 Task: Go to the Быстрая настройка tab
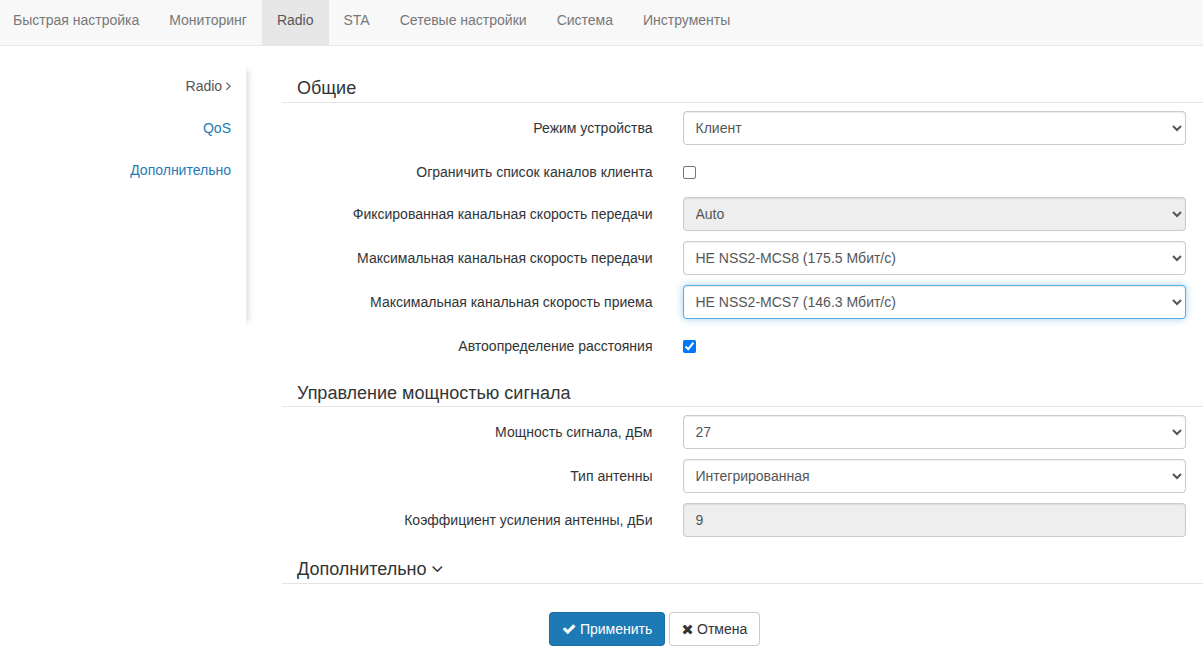click(x=76, y=21)
